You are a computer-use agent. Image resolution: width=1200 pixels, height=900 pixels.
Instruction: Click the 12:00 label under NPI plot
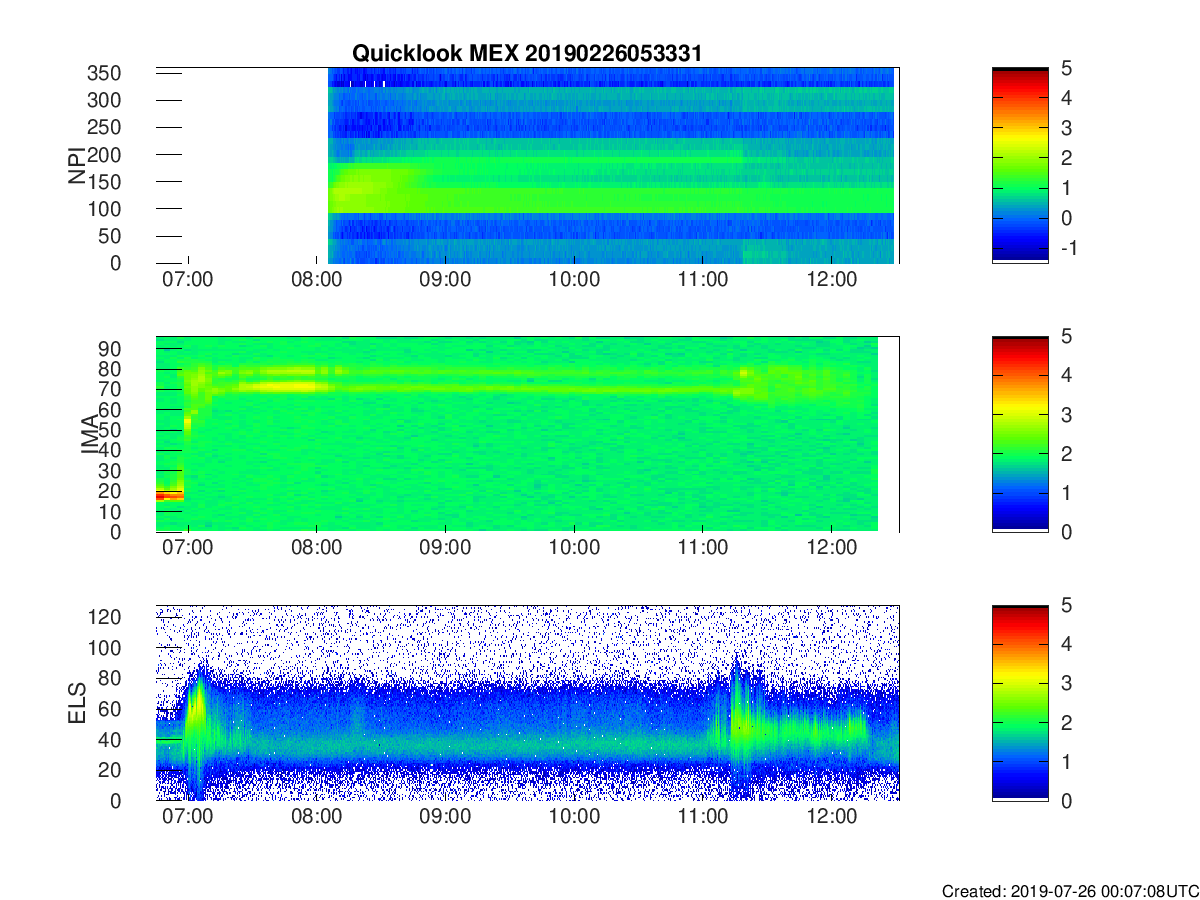coord(832,279)
